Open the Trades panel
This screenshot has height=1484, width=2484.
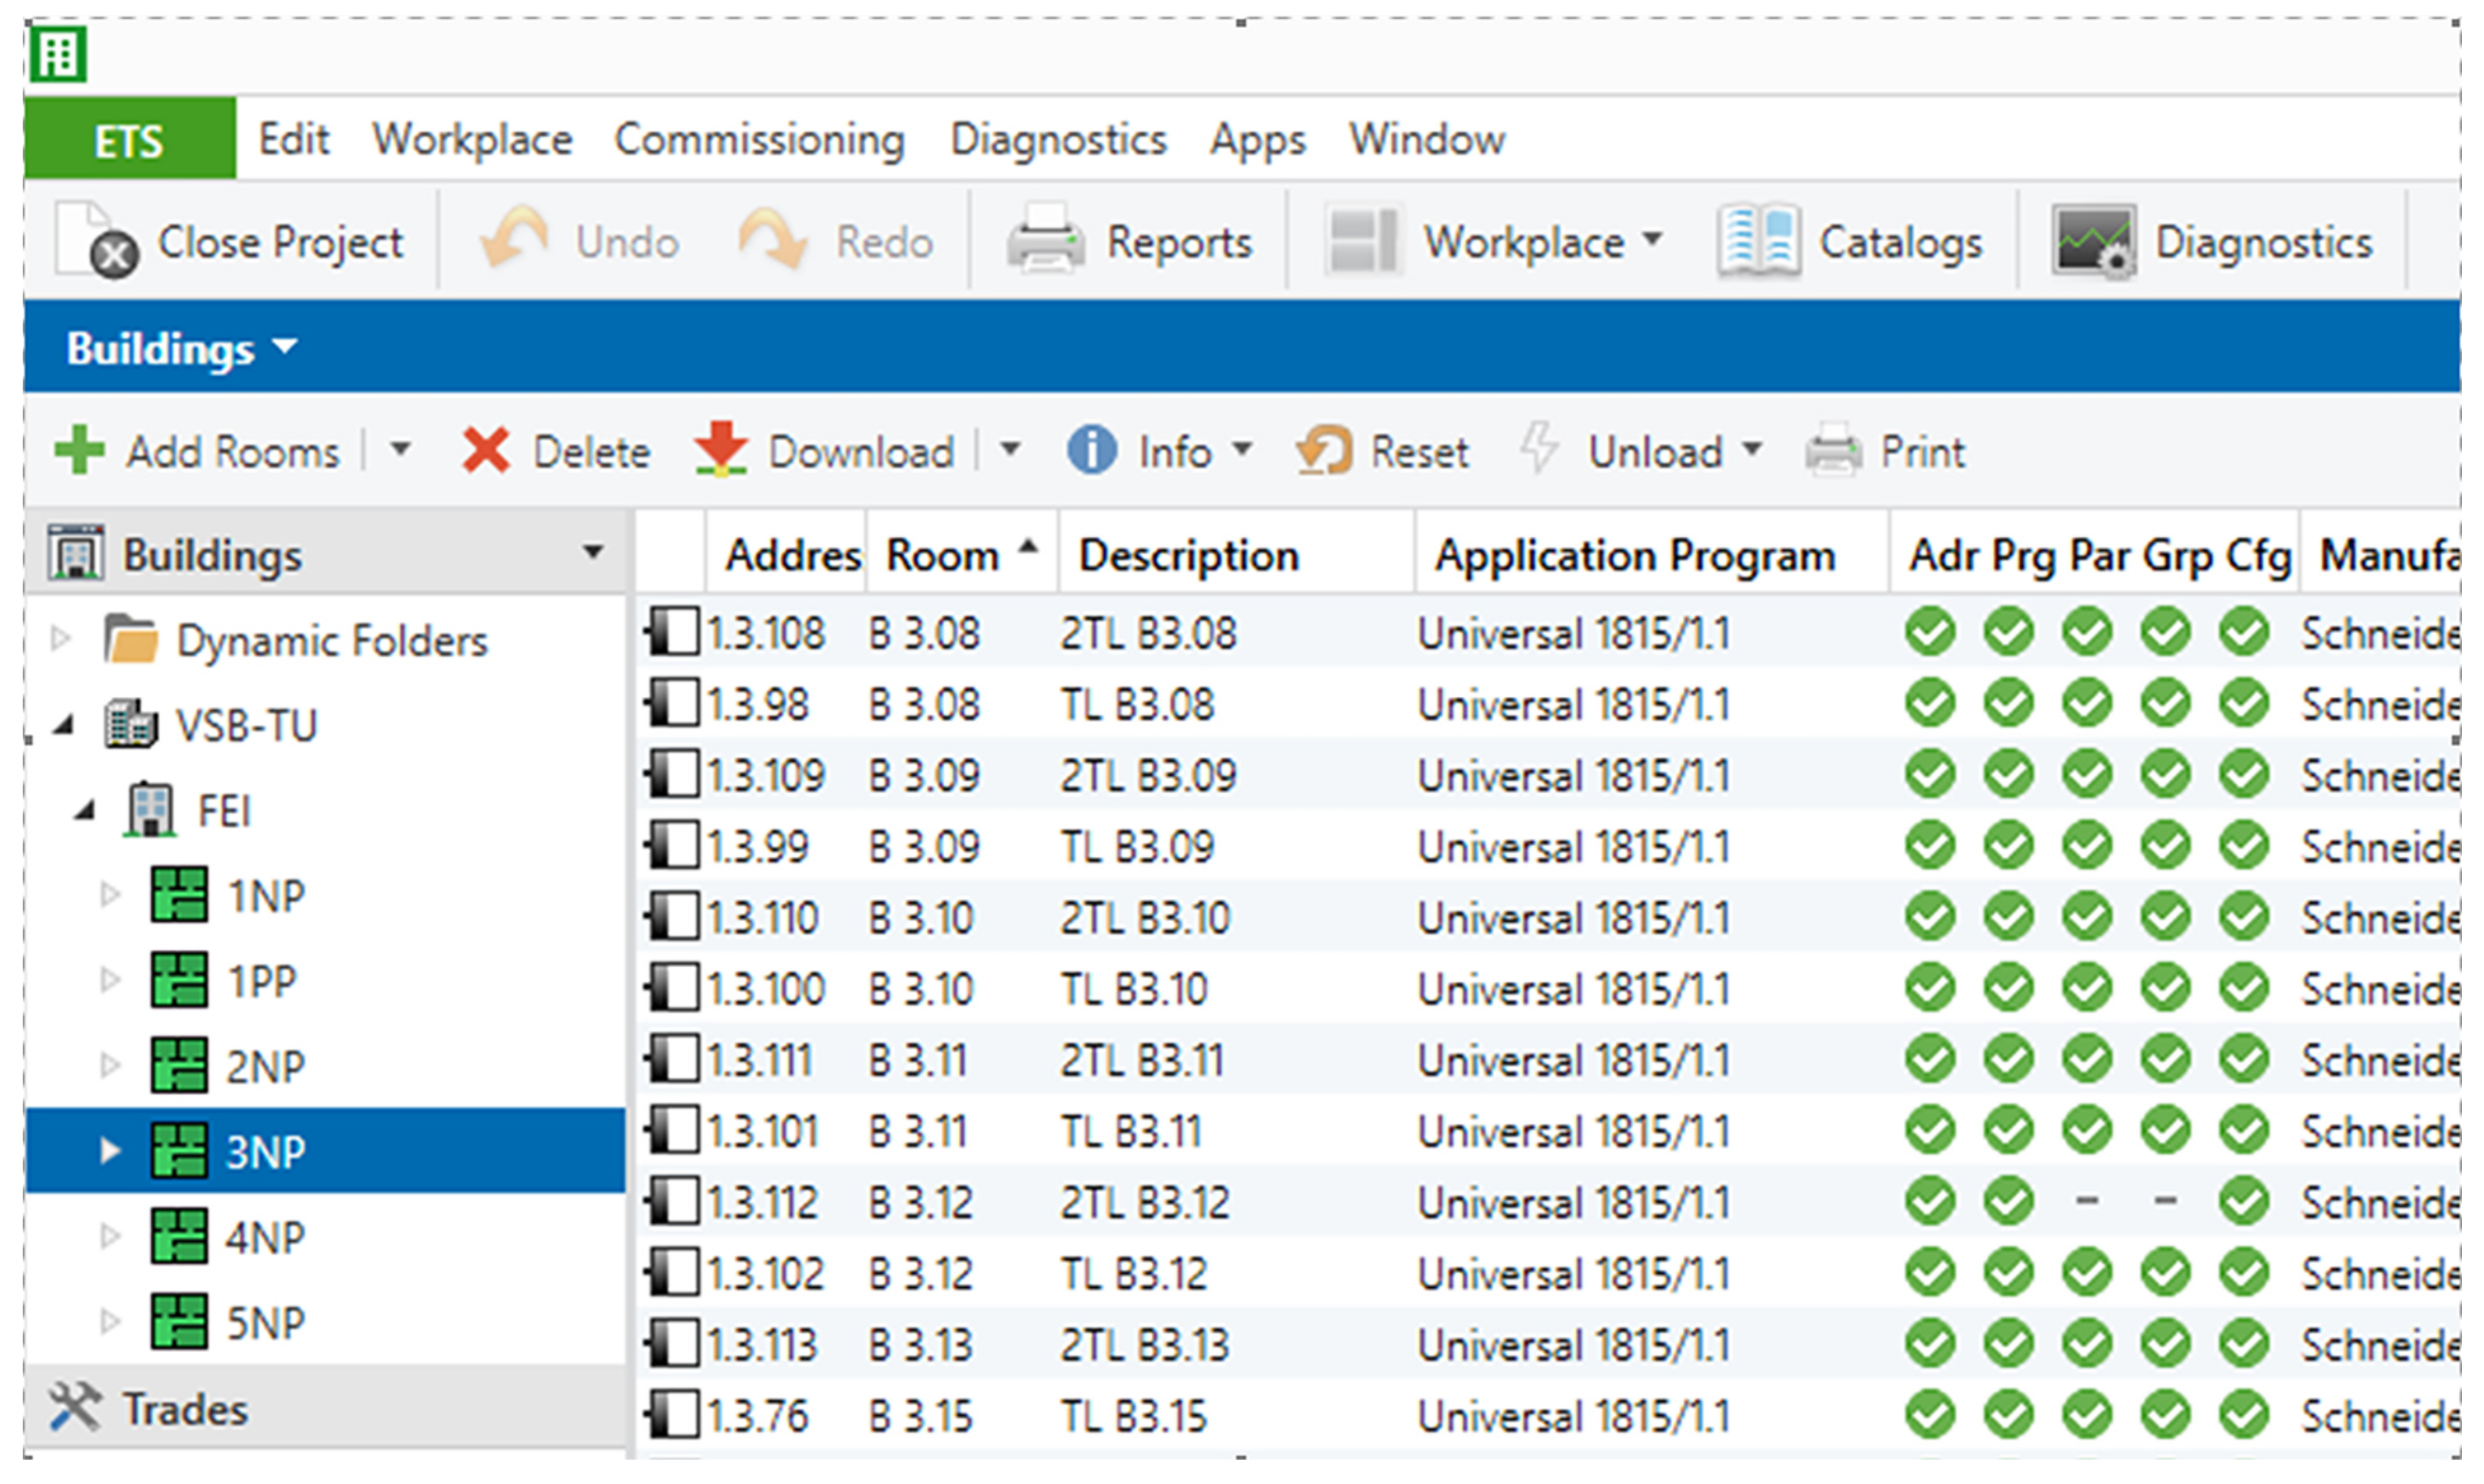click(x=185, y=1409)
